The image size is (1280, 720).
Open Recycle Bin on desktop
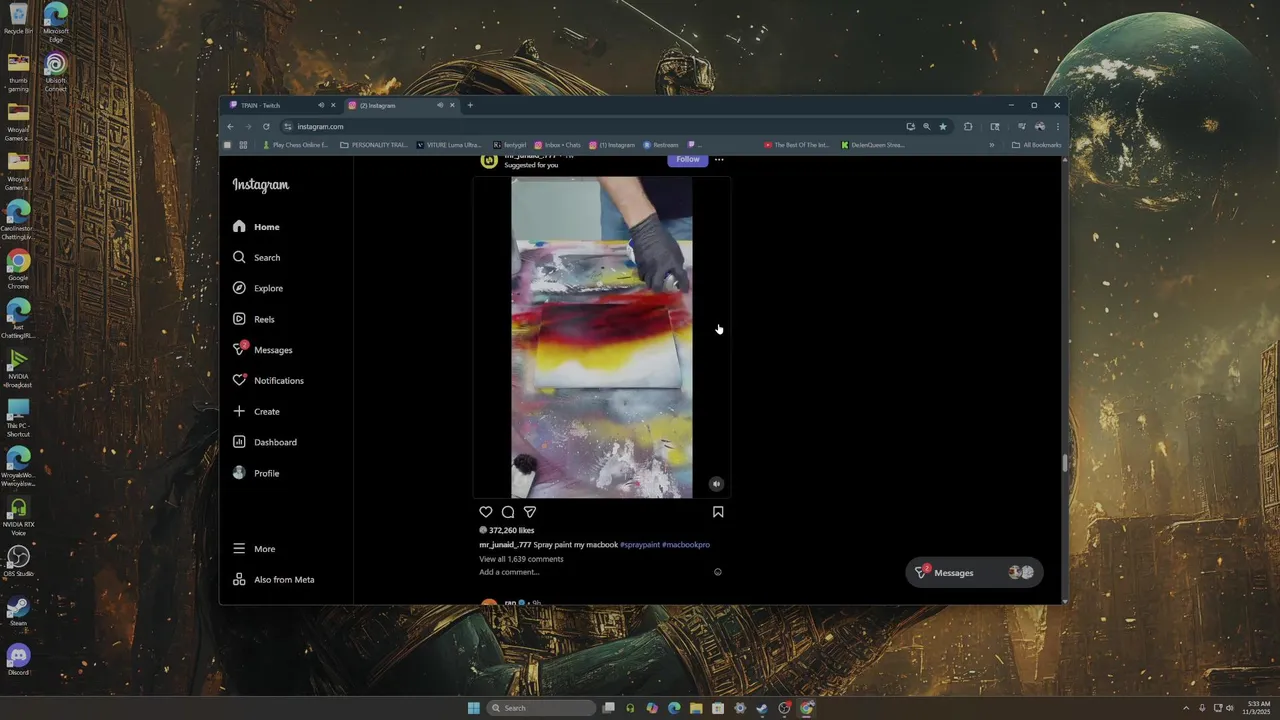[x=18, y=18]
